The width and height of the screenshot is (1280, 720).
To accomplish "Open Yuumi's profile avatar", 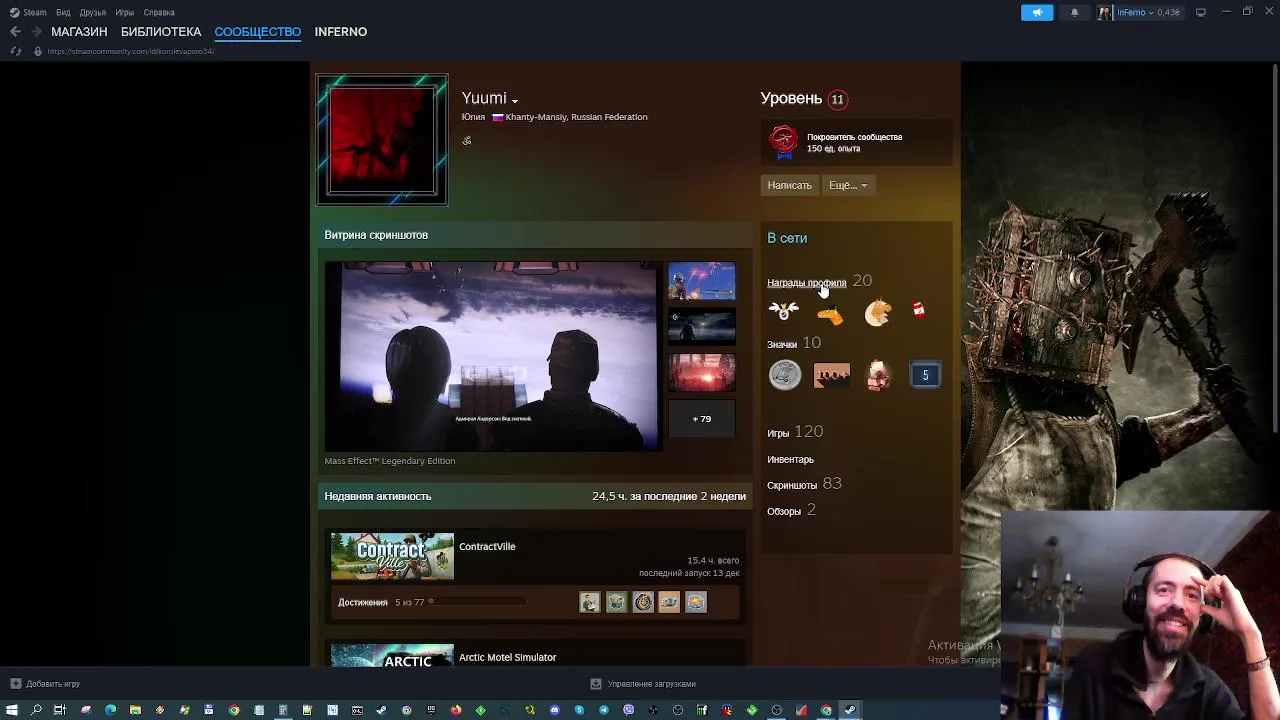I will click(x=382, y=140).
